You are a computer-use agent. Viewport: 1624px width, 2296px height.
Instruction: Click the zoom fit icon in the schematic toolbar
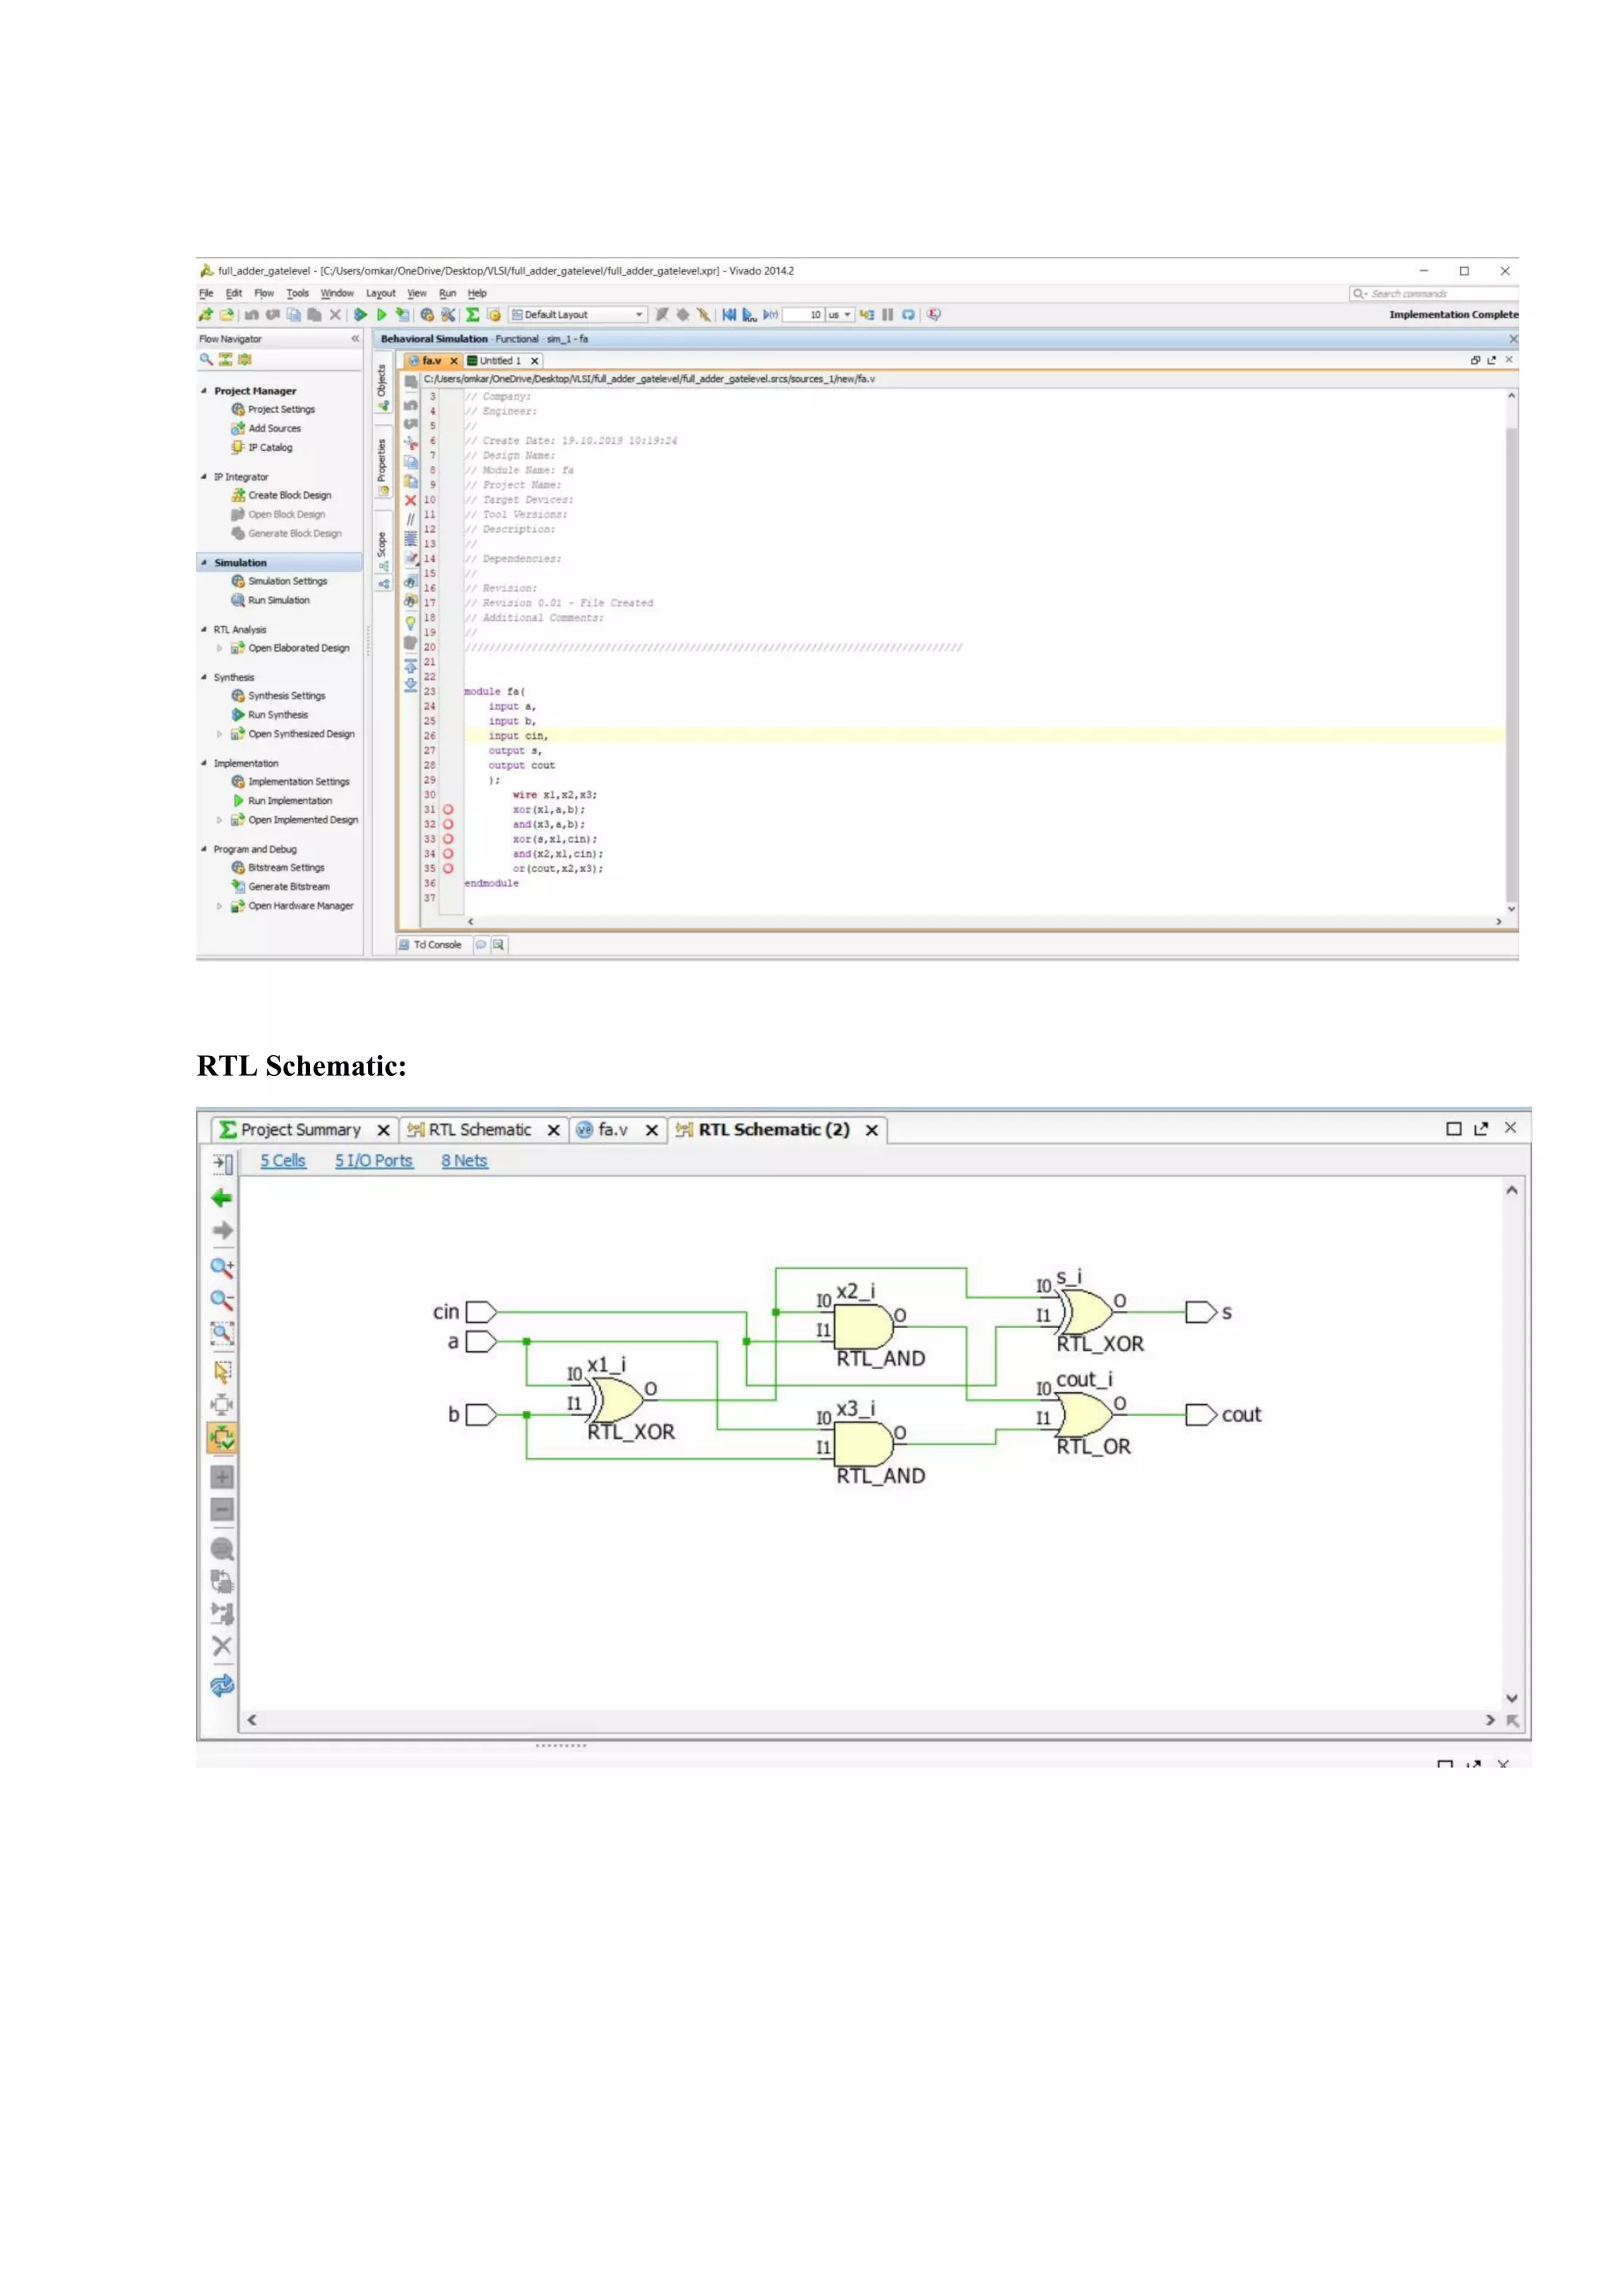pos(222,1333)
